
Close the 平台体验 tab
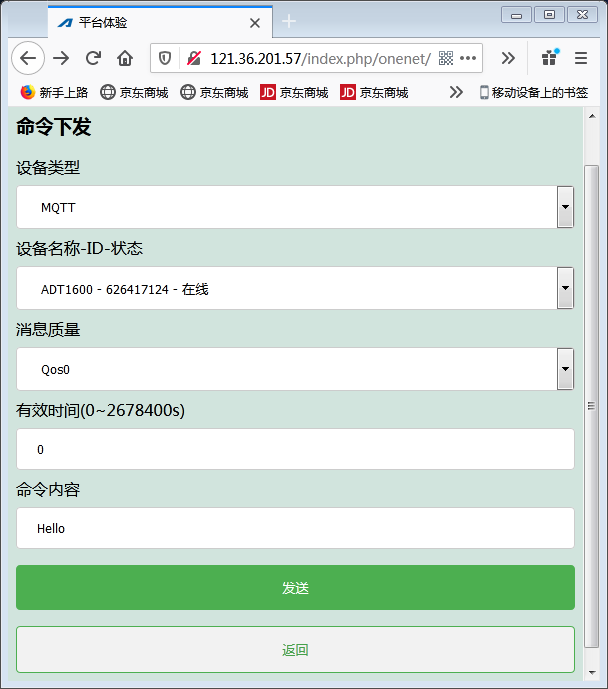[255, 23]
